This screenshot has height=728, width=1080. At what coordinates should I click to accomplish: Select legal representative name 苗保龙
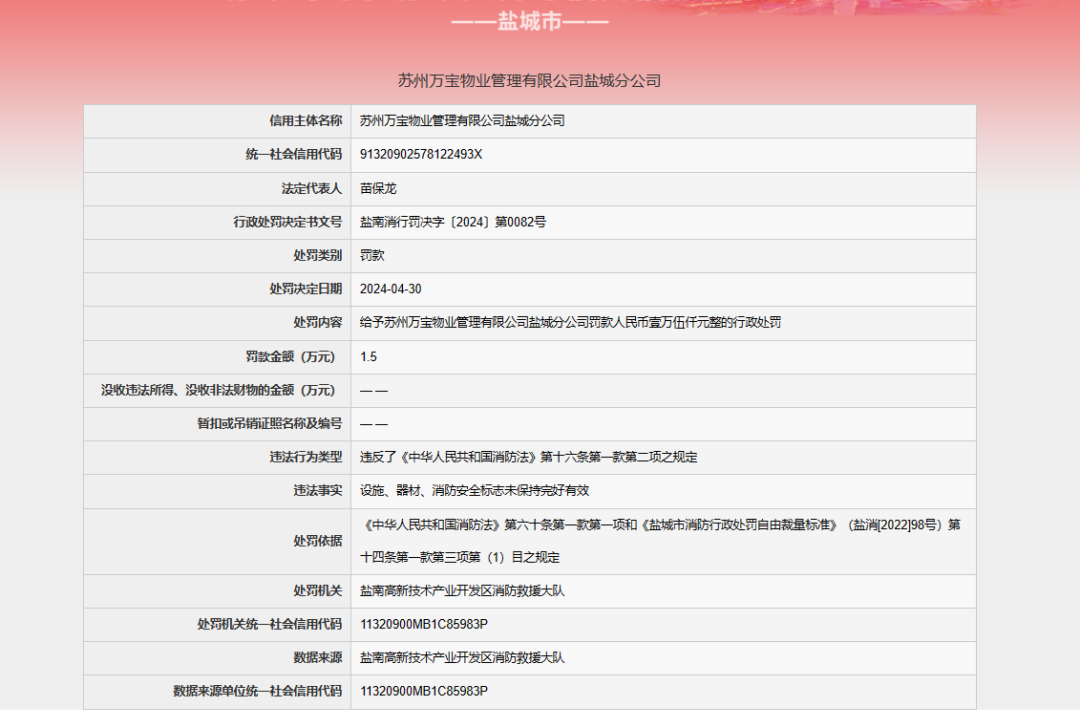(378, 188)
